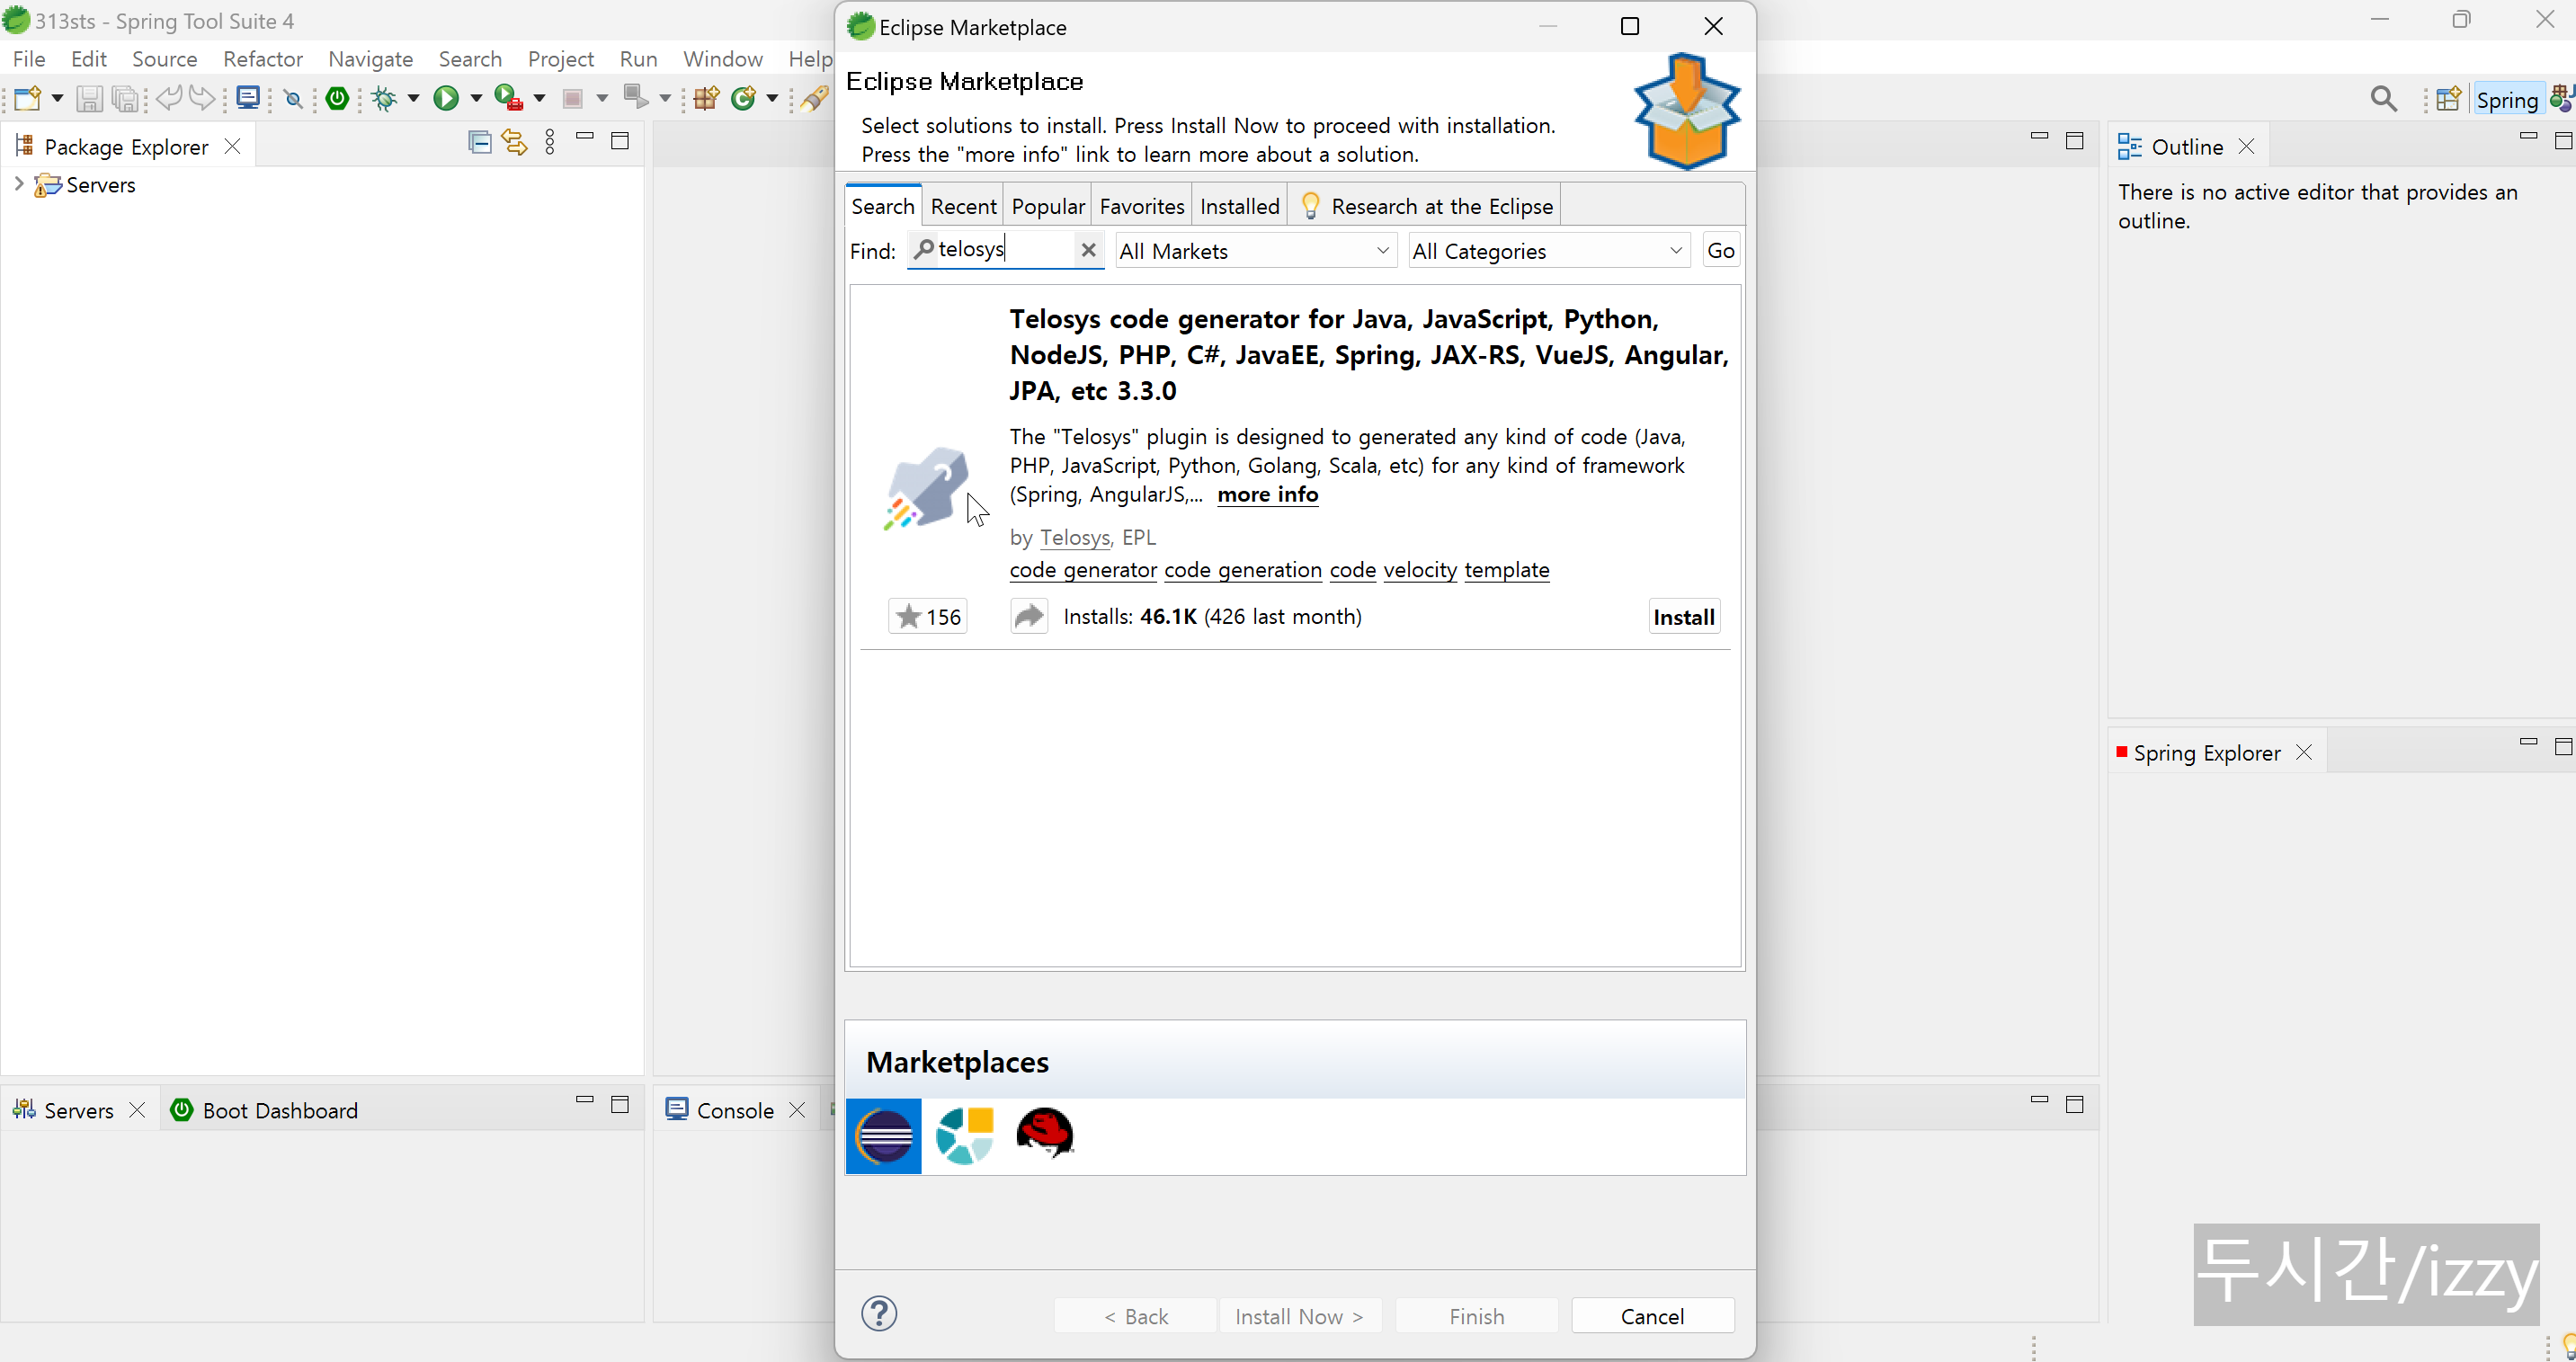Click the Collapse All icon in Package Explorer
The width and height of the screenshot is (2576, 1362).
tap(480, 142)
